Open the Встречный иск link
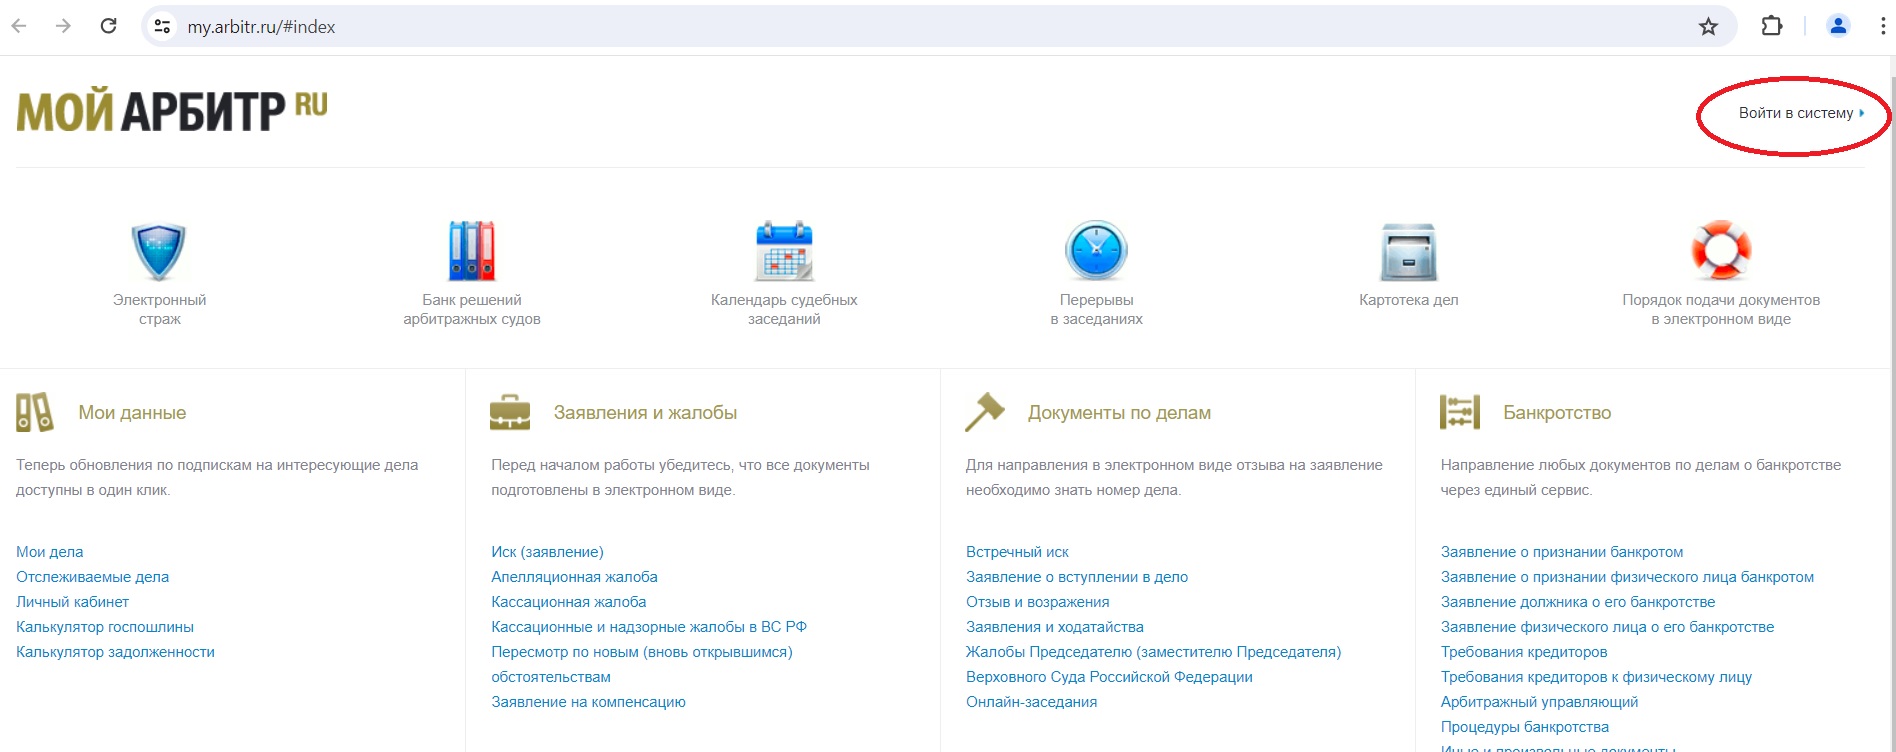 1017,552
